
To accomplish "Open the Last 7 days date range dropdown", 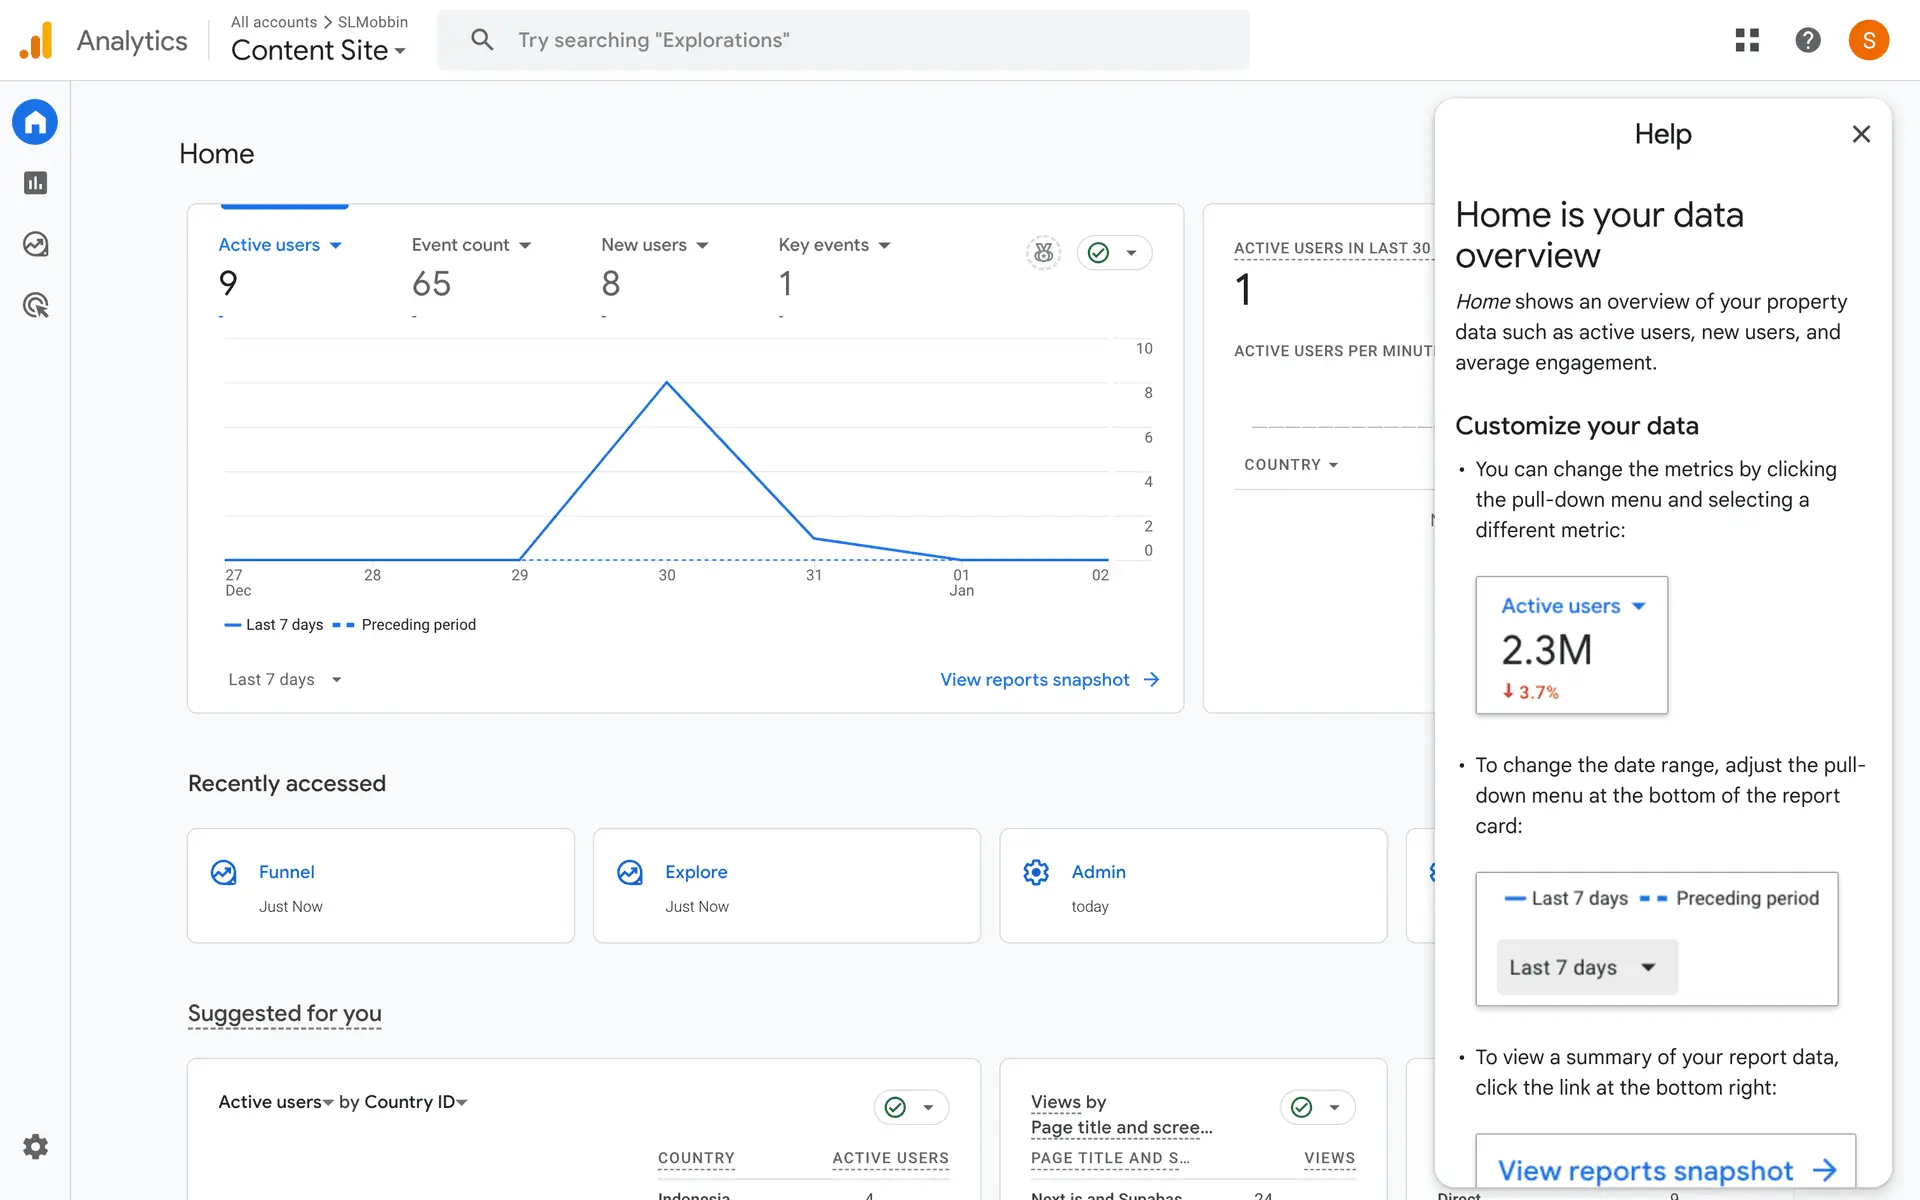I will (x=284, y=680).
